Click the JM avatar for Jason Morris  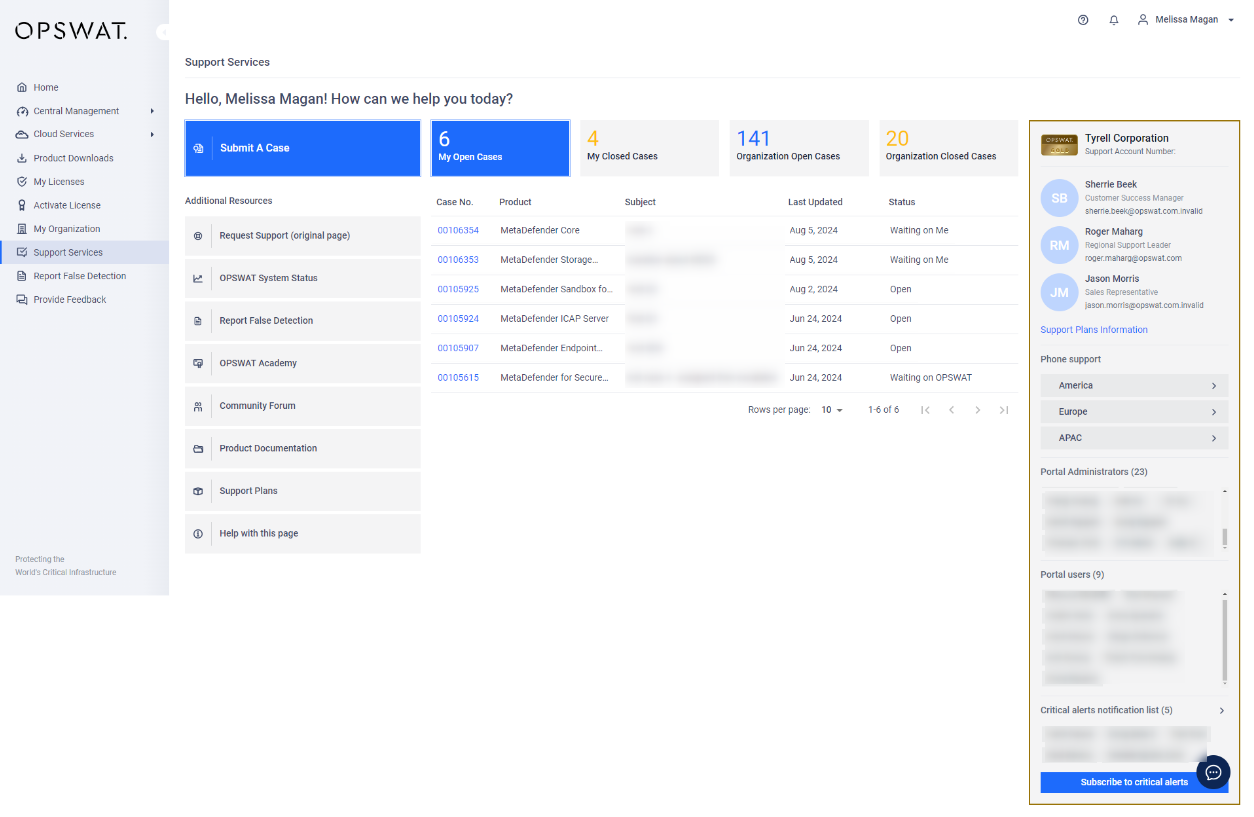tap(1059, 292)
